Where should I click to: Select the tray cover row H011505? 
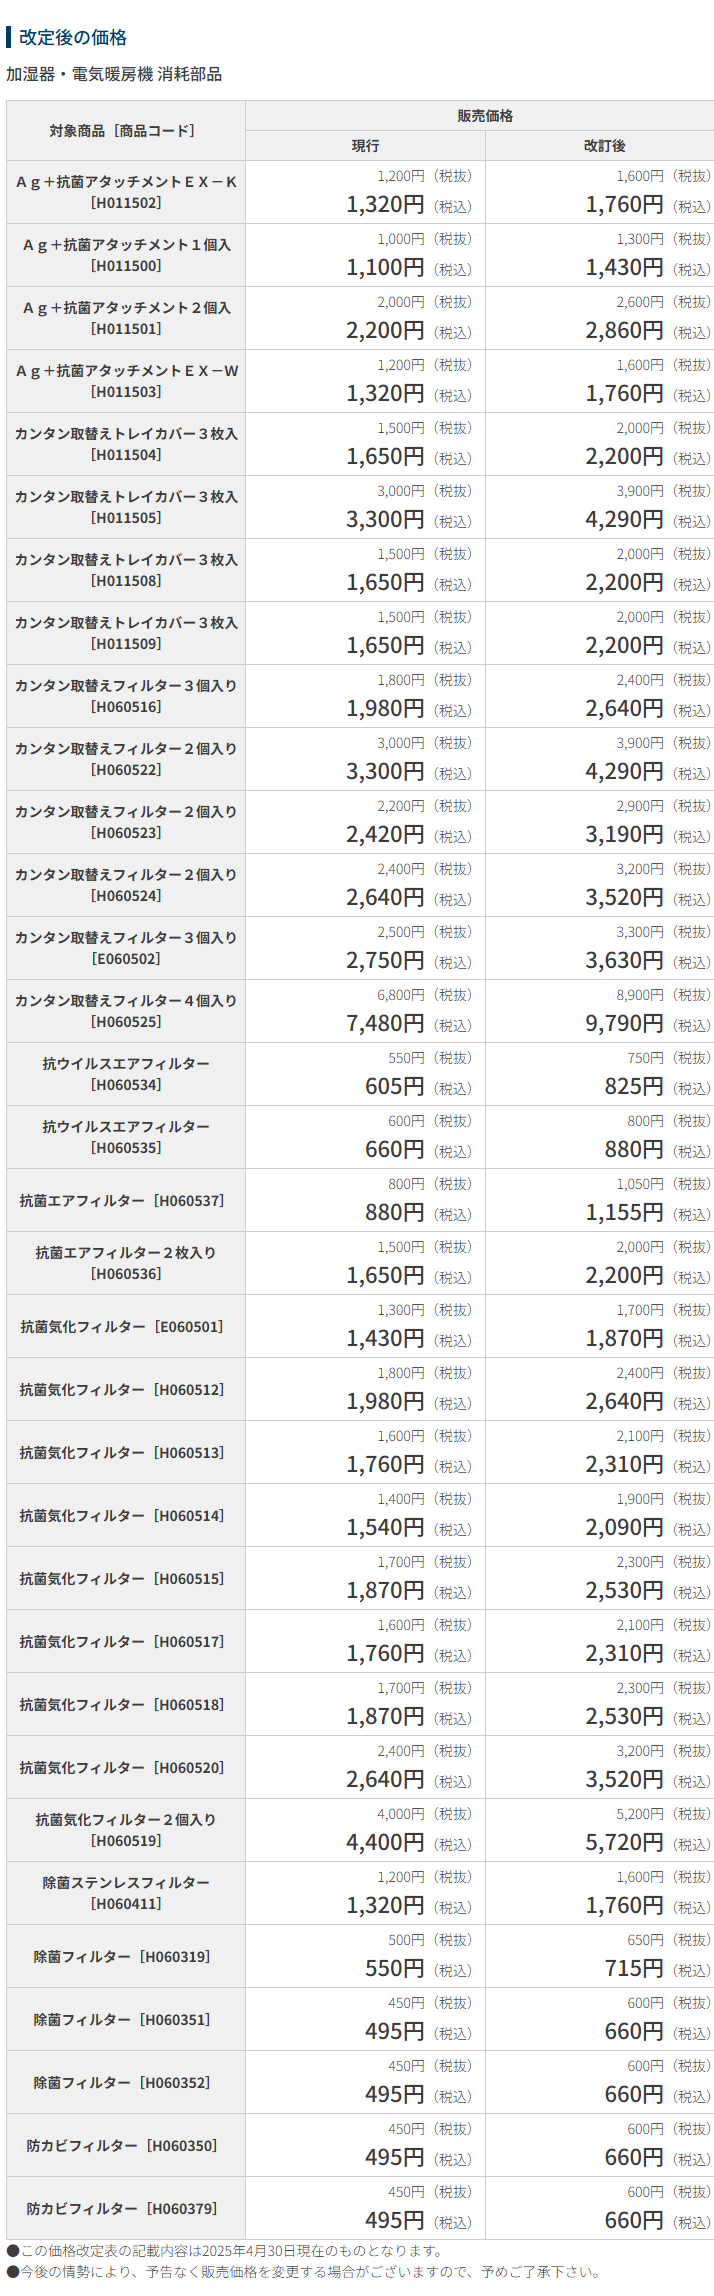126,507
